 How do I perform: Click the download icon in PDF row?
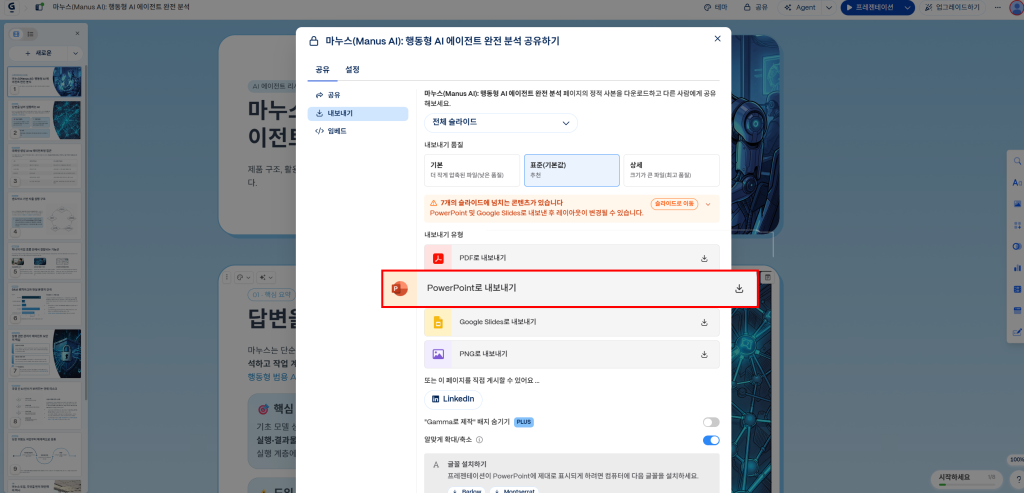coord(704,259)
